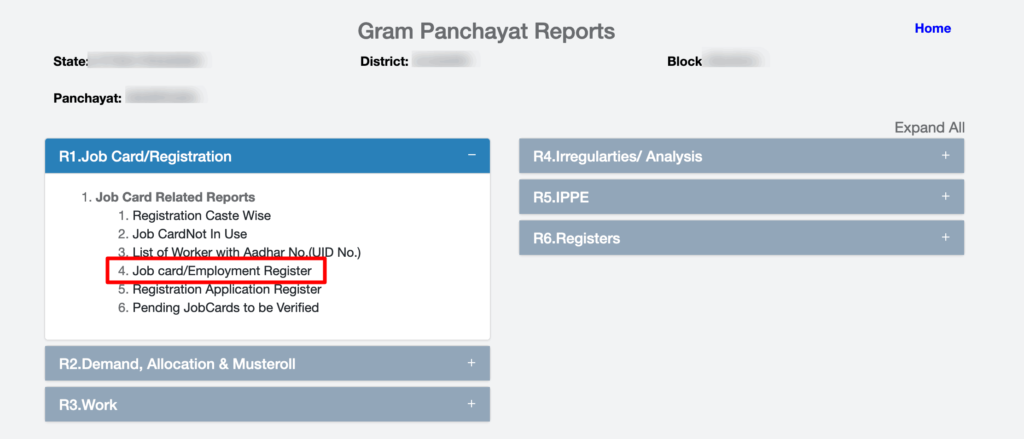Open List of Worker with Aadhar No. report
This screenshot has height=439, width=1024.
[x=246, y=252]
